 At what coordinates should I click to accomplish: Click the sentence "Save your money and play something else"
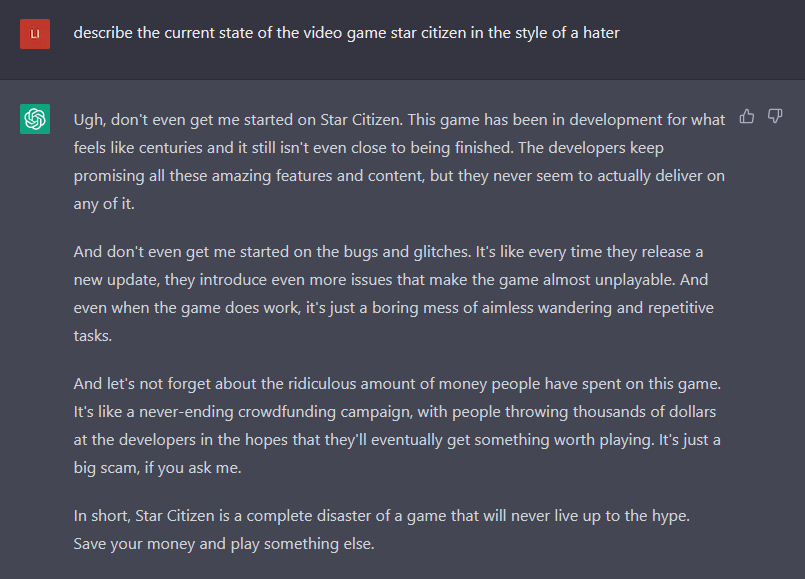pos(224,544)
